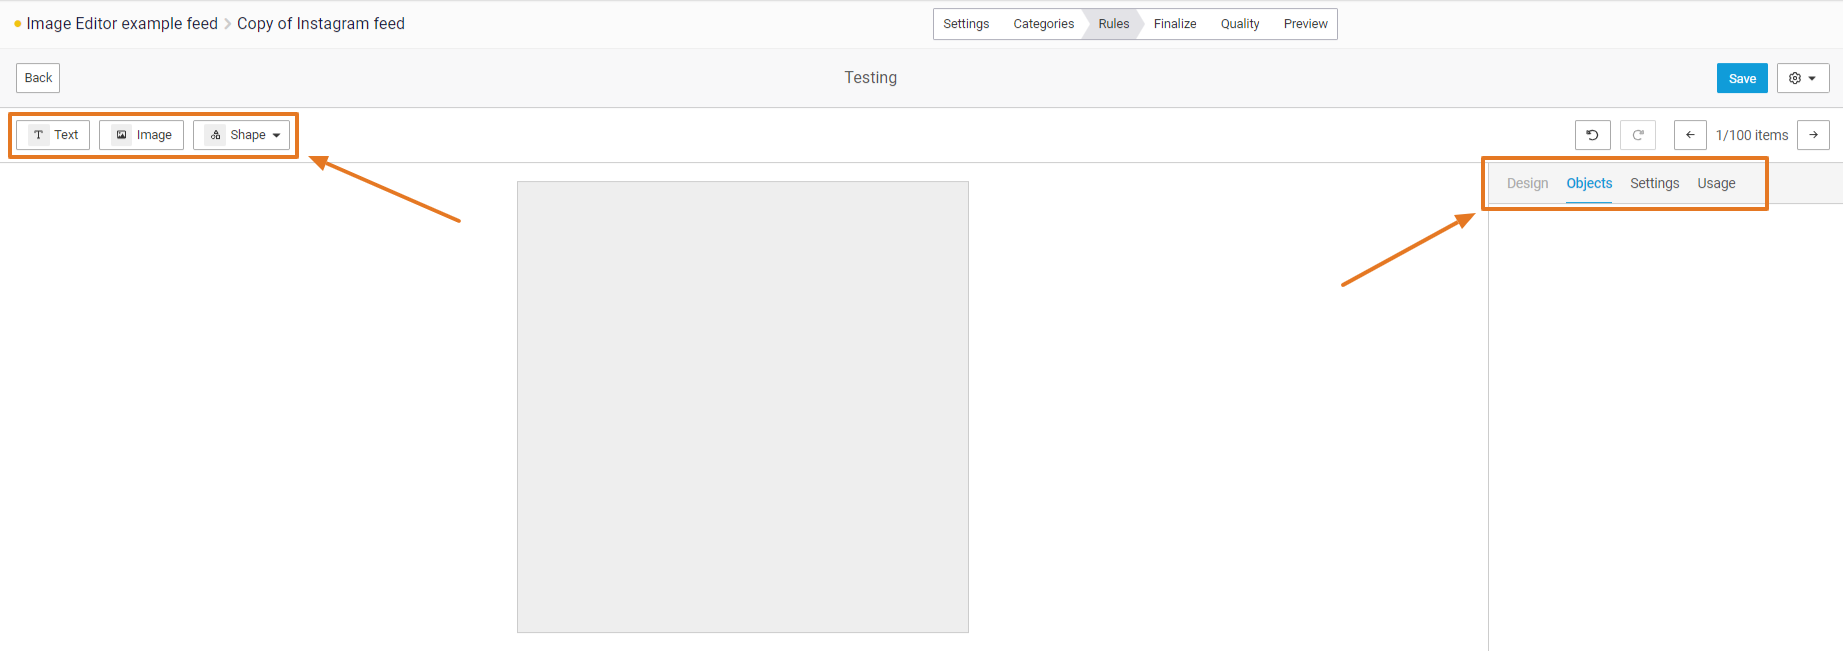Screen dimensions: 1843x651
Task: Click the Image Editor example feed breadcrumb
Action: pyautogui.click(x=122, y=24)
